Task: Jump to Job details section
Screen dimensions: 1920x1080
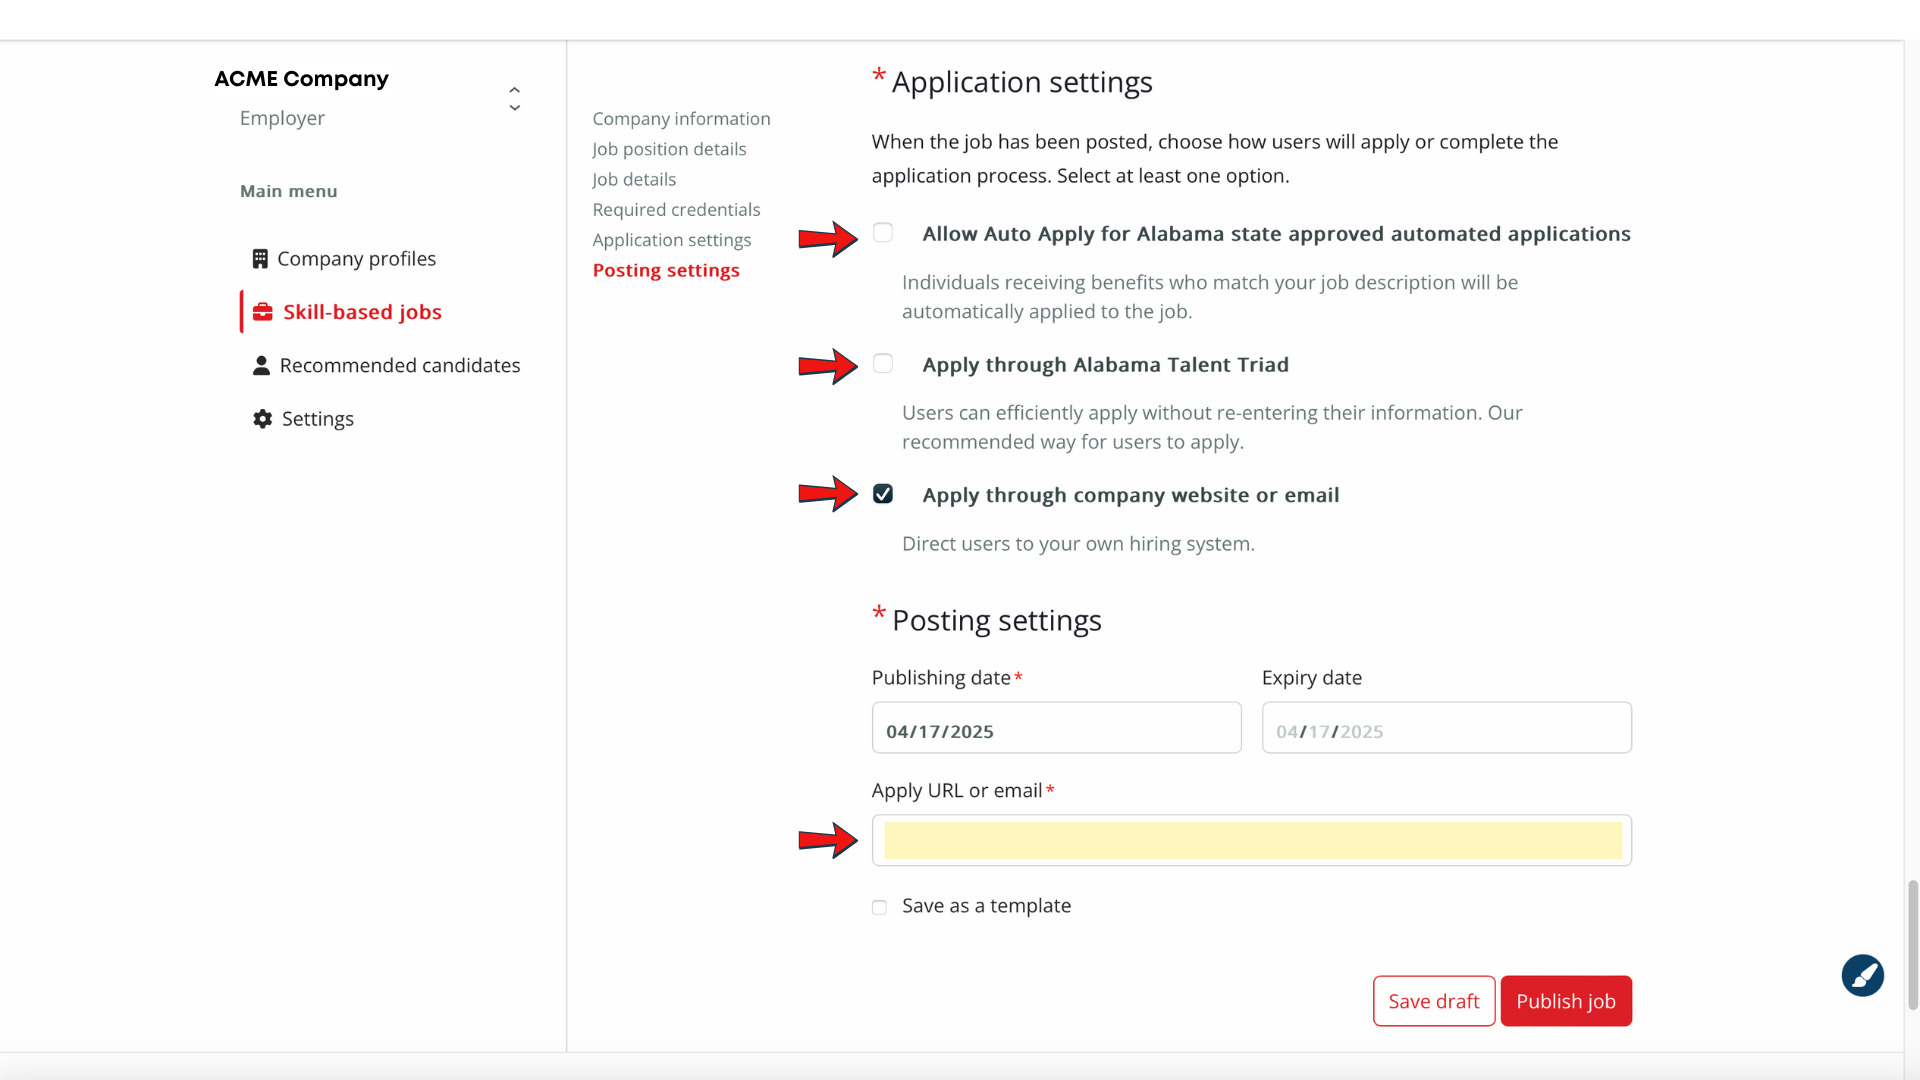Action: (x=634, y=180)
